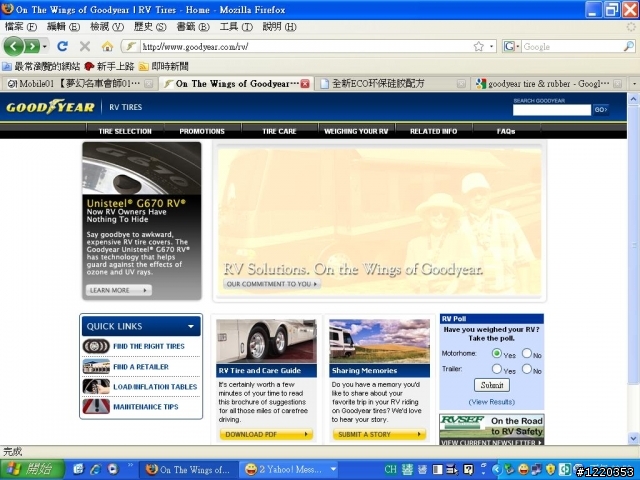This screenshot has width=640, height=480.
Task: Submit the RV Poll
Action: coord(492,385)
